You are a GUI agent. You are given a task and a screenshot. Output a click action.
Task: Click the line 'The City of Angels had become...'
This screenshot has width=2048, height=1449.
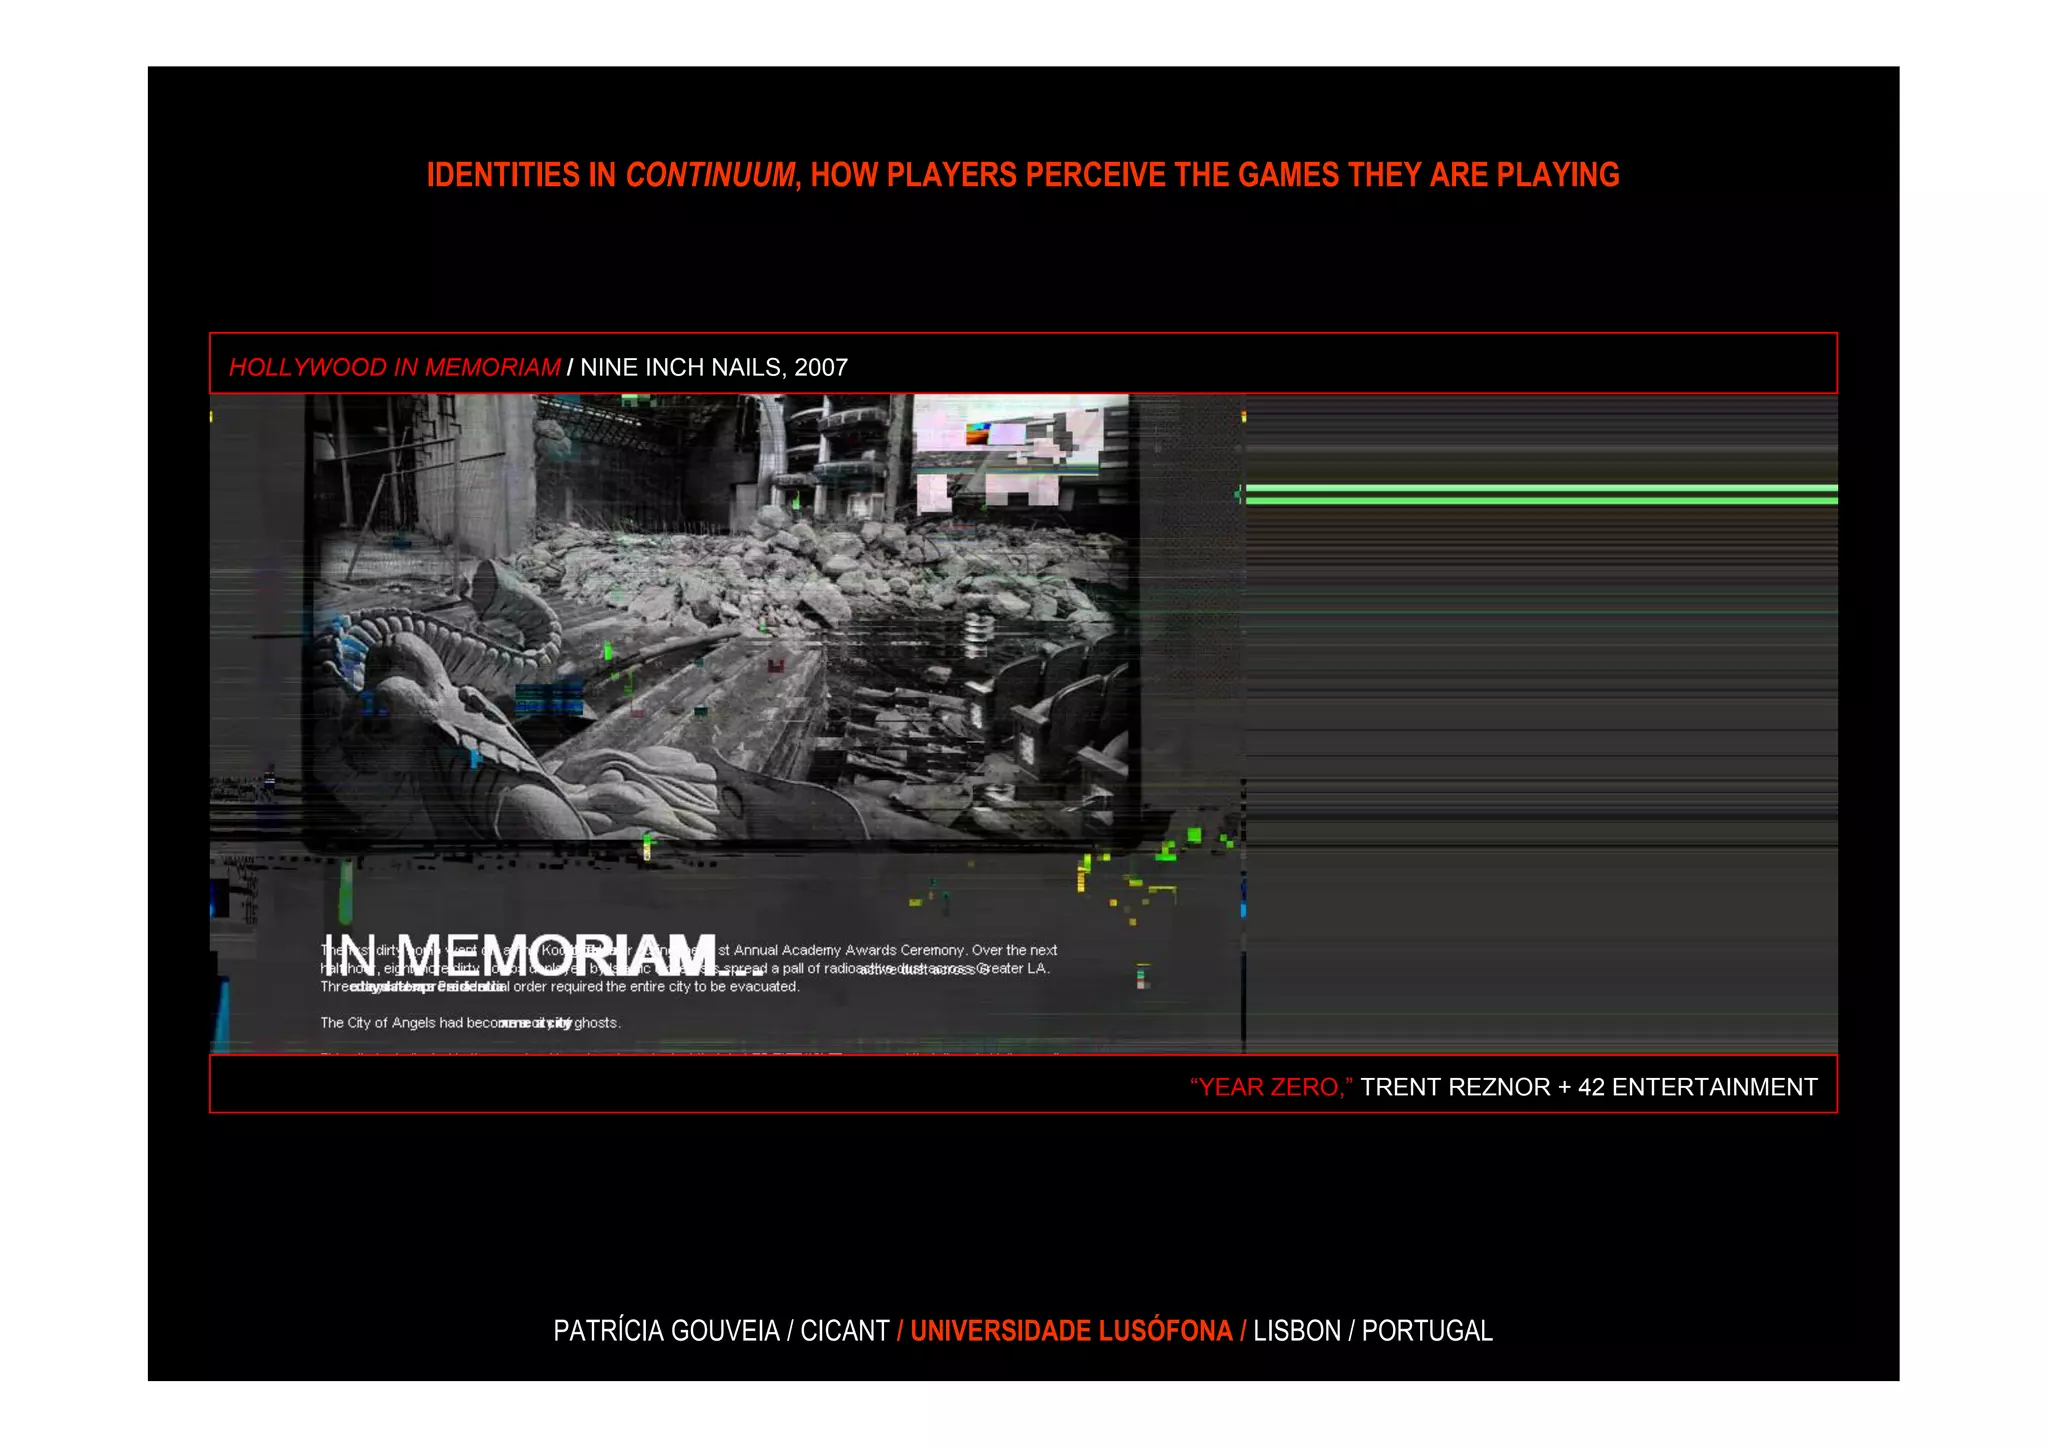pos(470,1023)
